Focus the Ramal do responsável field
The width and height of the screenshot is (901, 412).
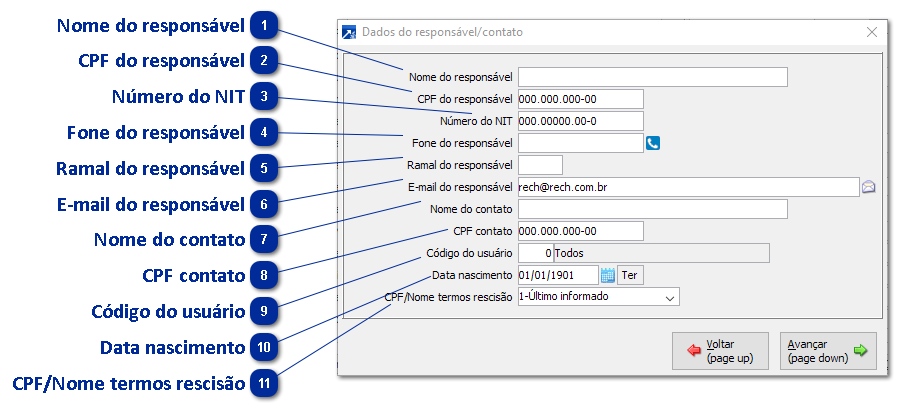tap(540, 165)
